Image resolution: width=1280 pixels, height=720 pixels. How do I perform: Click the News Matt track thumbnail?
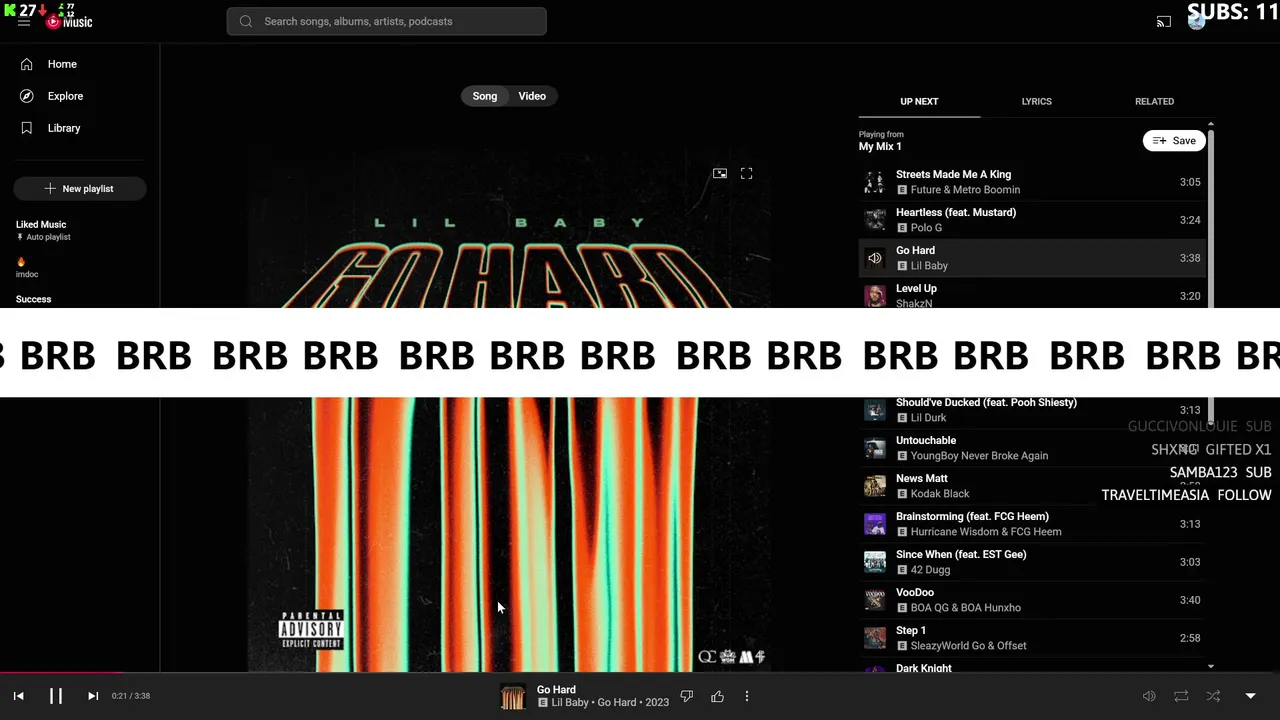(x=875, y=486)
